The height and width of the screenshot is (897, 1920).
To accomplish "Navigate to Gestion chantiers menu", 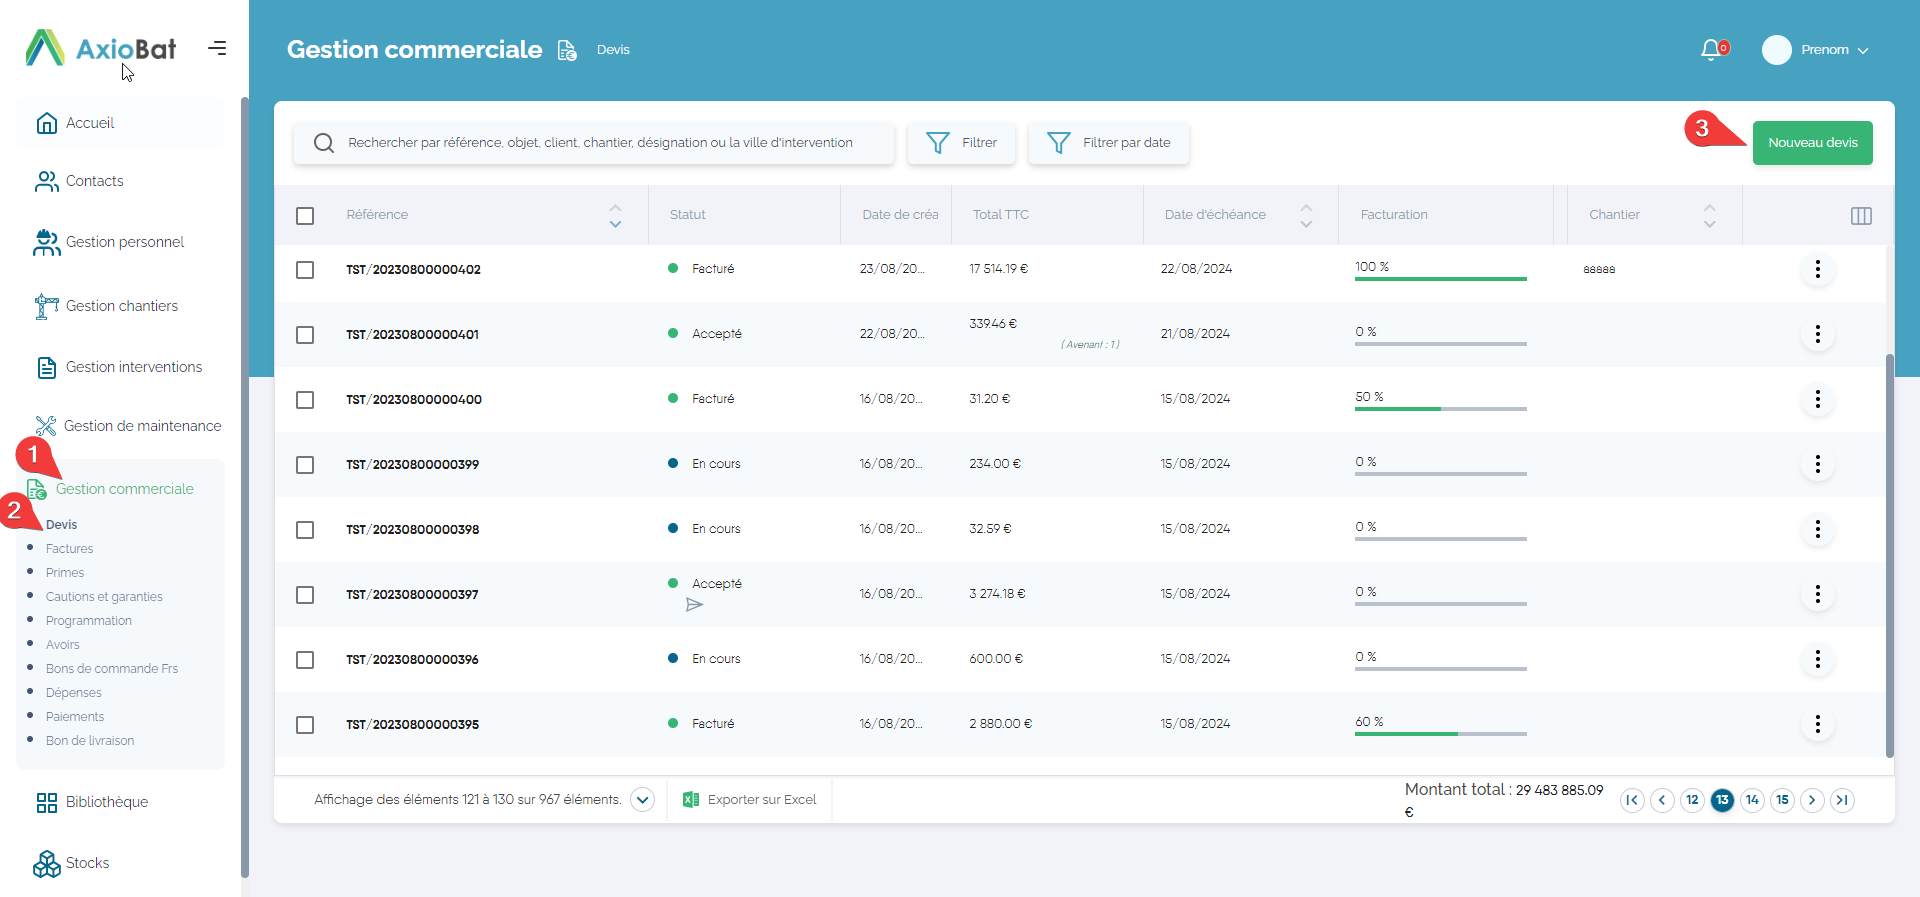I will 121,306.
